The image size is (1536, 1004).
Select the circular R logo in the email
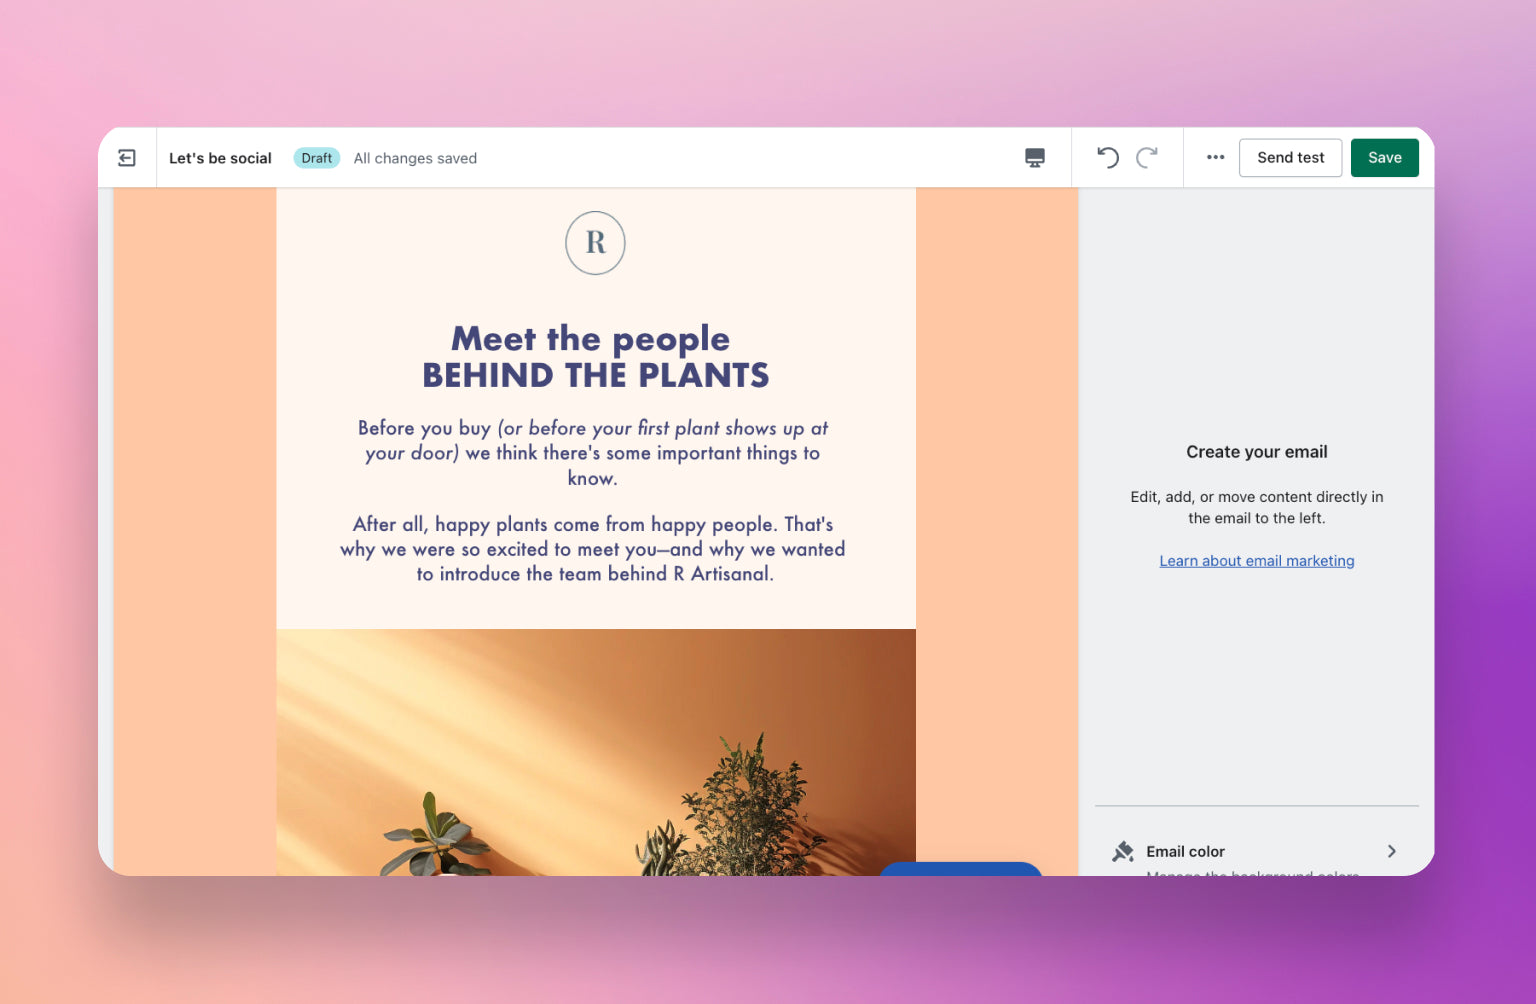(x=596, y=243)
